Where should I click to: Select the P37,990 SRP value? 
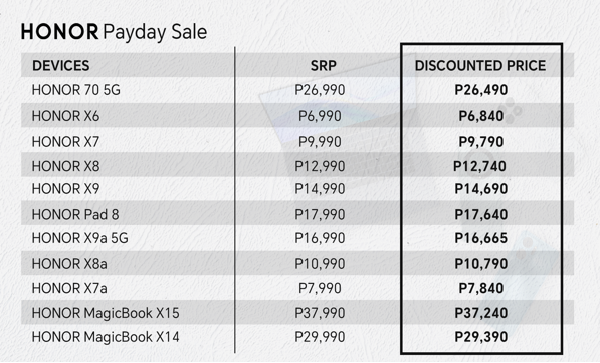click(320, 313)
